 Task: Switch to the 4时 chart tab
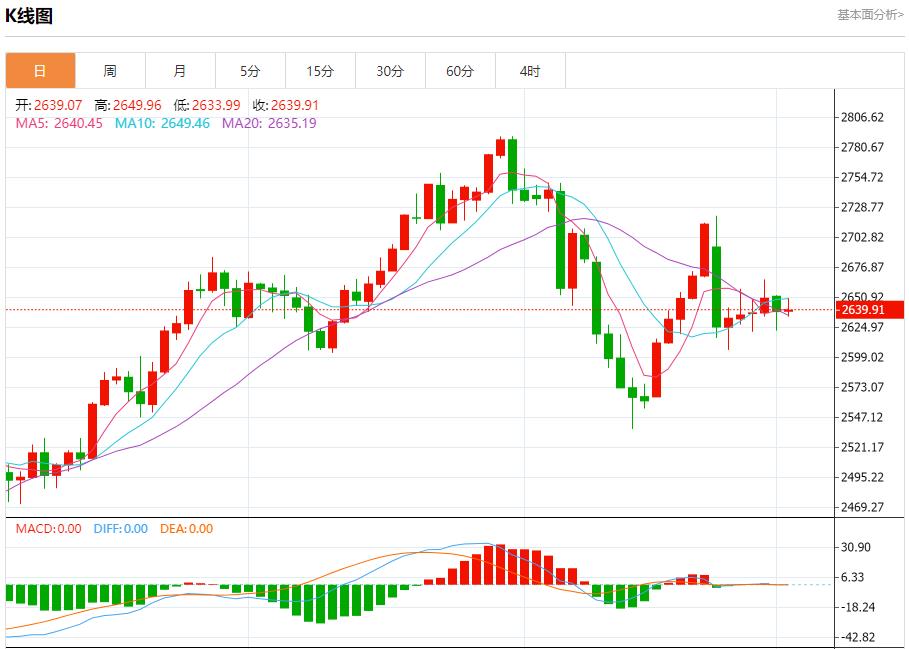[530, 71]
